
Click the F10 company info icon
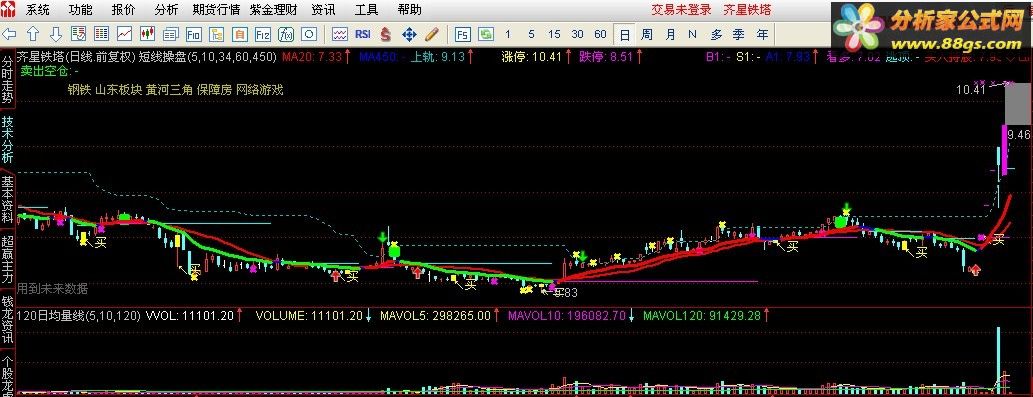194,34
